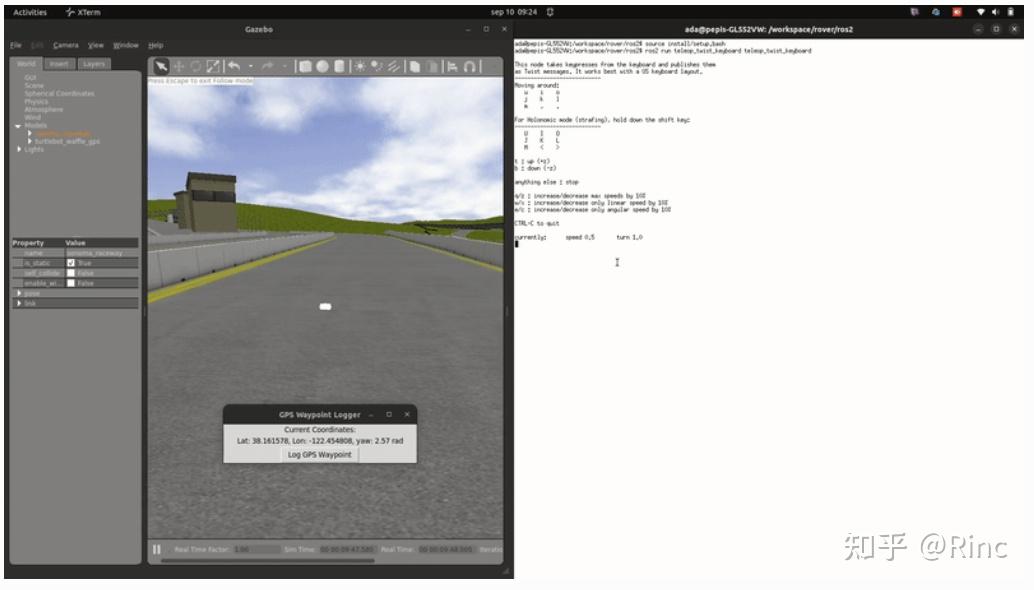Open the volume icon in system tray
Image resolution: width=1034 pixels, height=590 pixels.
996,12
